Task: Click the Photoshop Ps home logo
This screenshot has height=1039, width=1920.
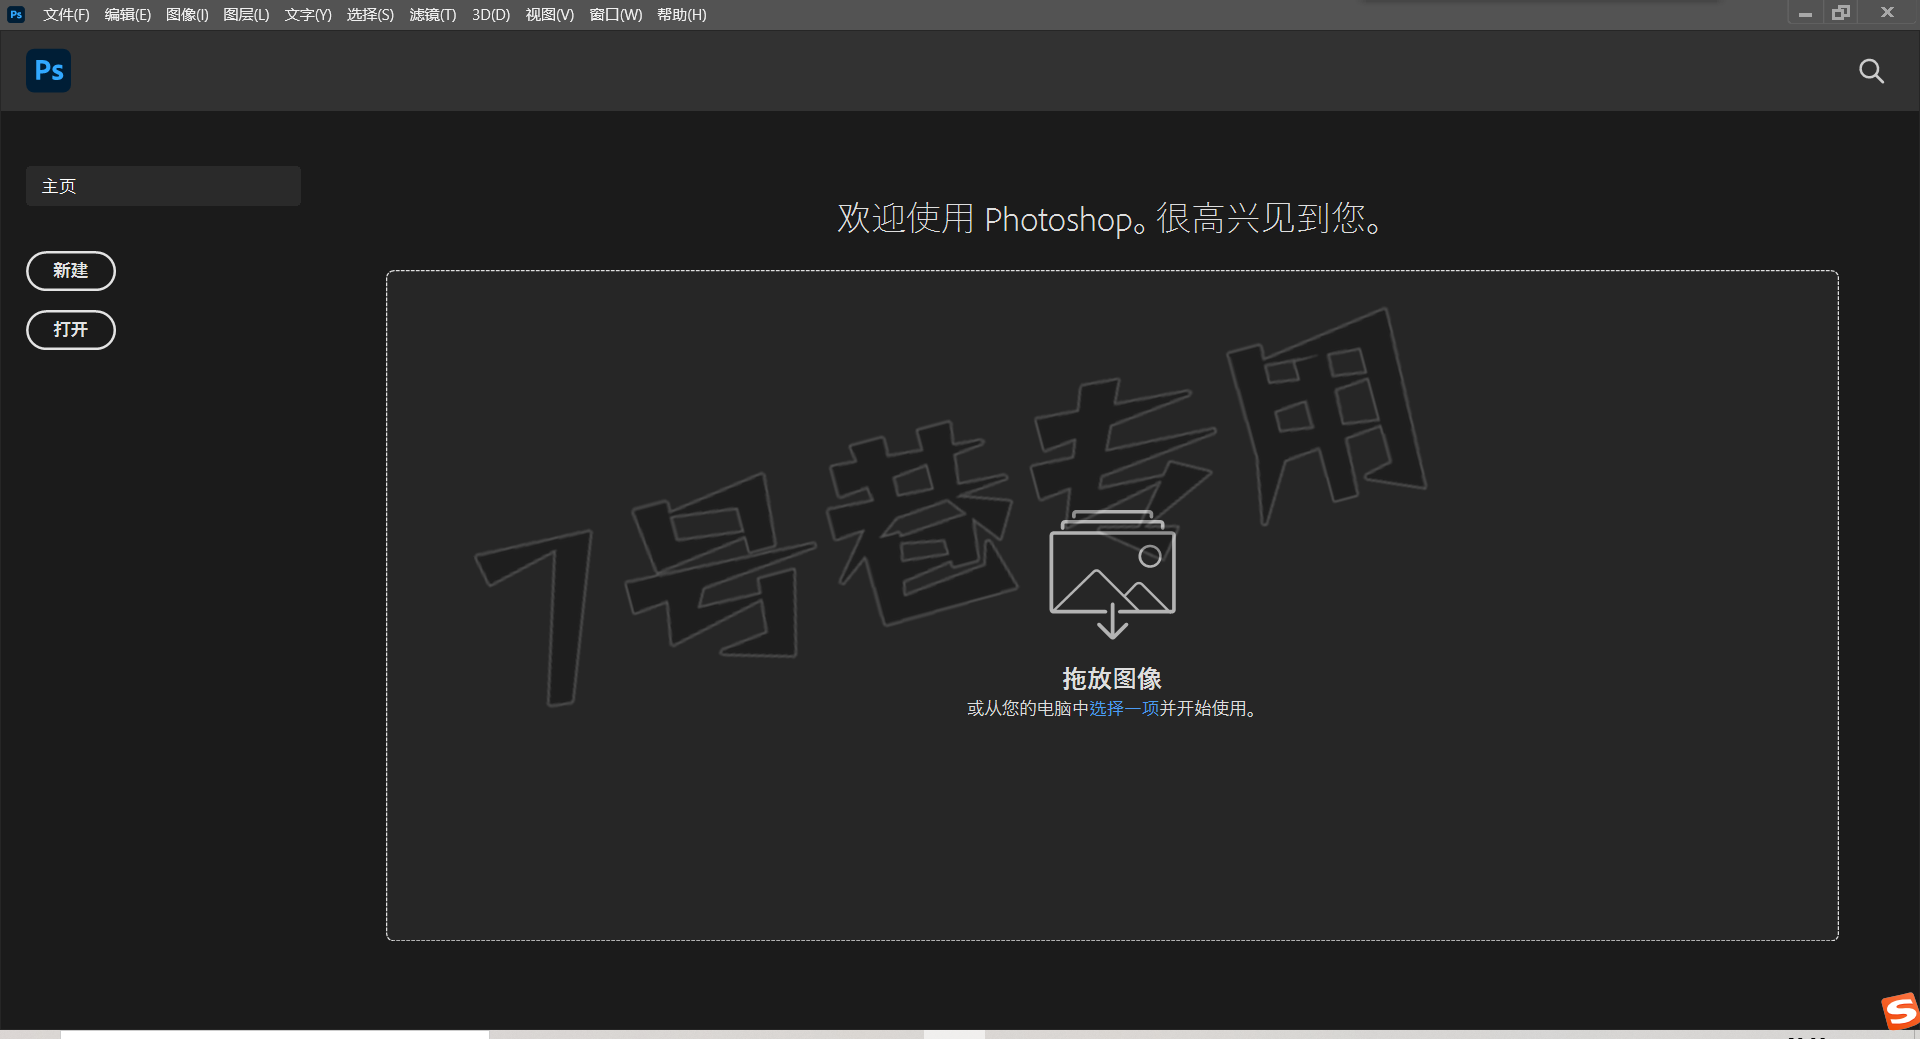Action: tap(48, 71)
